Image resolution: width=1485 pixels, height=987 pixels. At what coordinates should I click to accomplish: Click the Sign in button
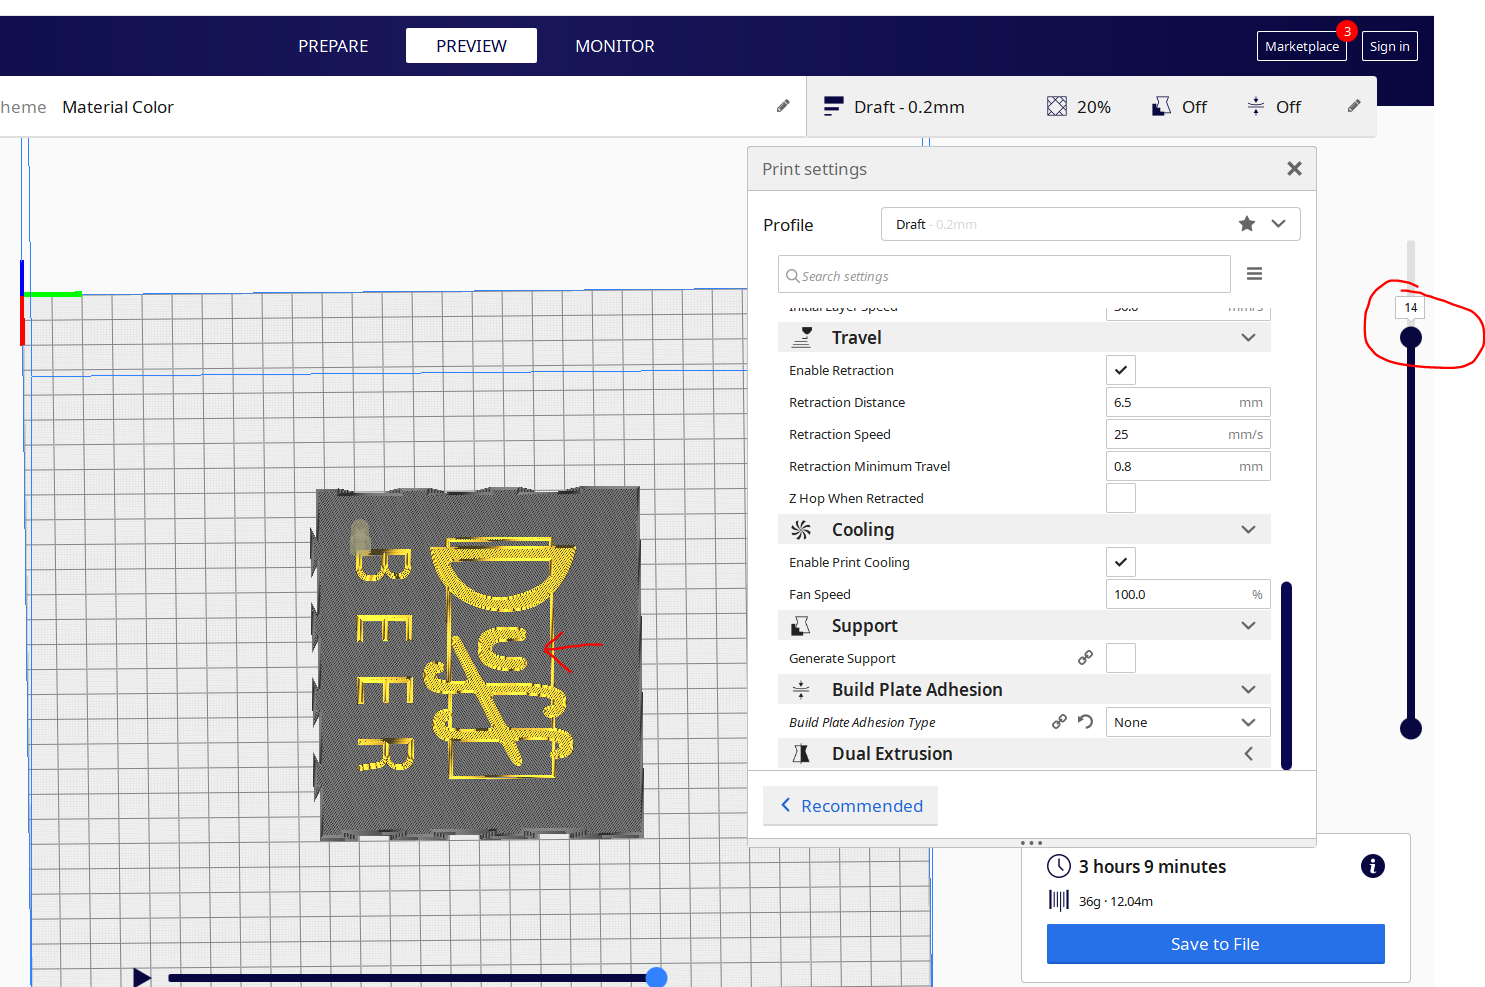click(x=1390, y=46)
